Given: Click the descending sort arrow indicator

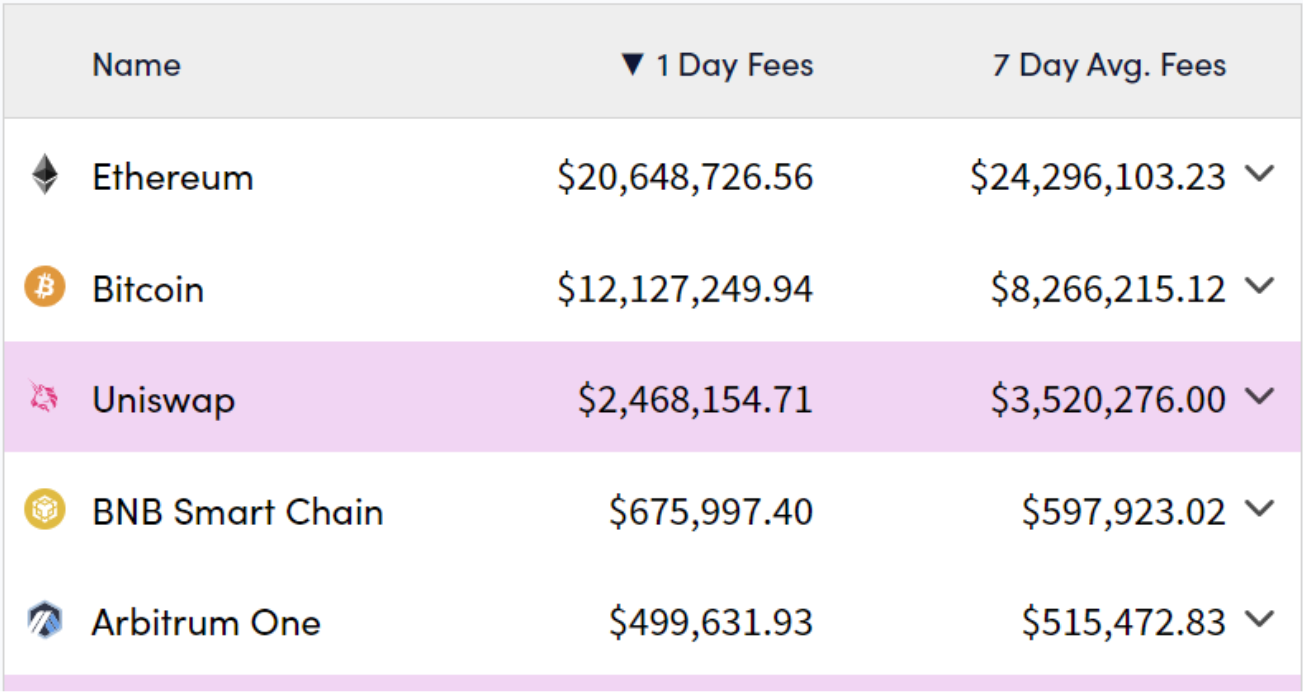Looking at the screenshot, I should 632,65.
